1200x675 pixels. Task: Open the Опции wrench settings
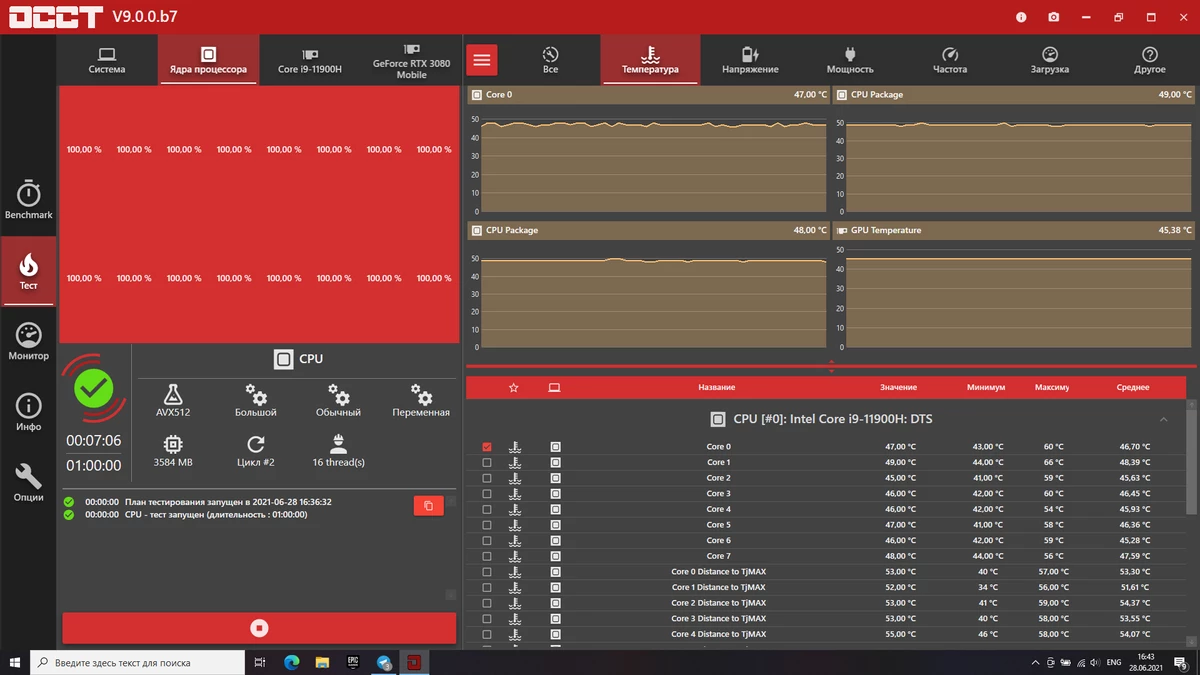(28, 482)
